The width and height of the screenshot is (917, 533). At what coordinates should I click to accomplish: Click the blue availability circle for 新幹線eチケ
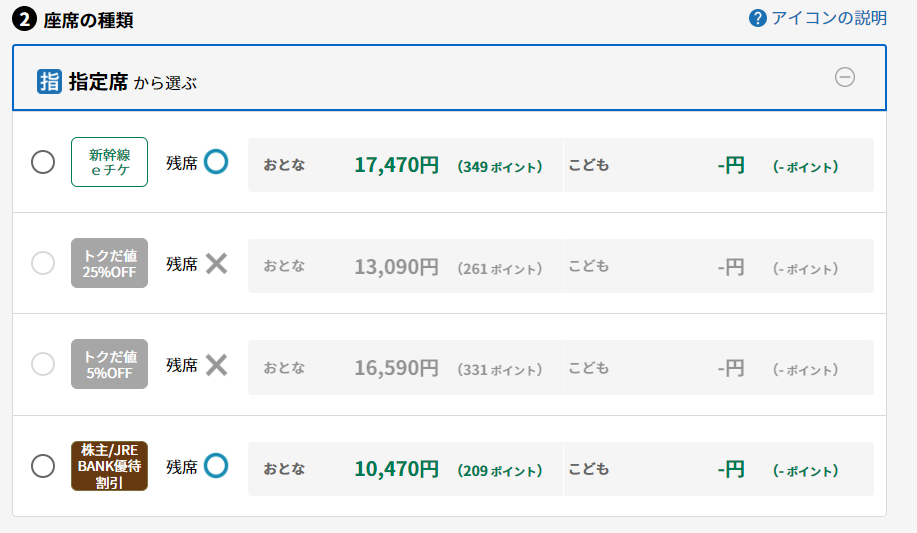point(216,161)
